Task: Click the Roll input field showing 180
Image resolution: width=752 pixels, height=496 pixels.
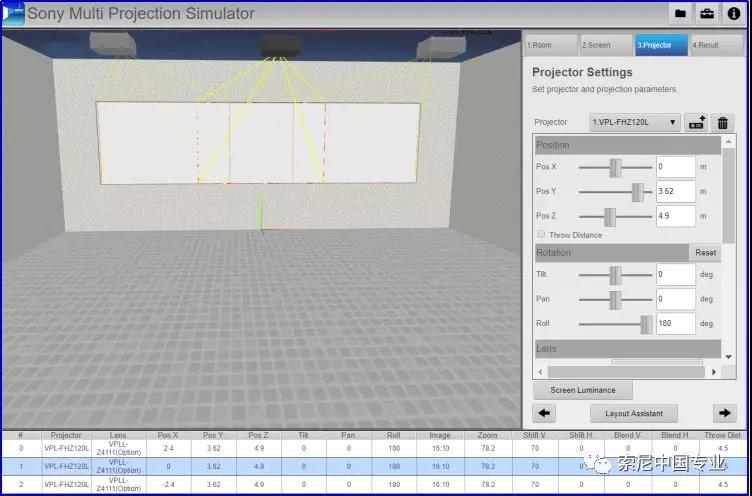Action: click(x=675, y=323)
